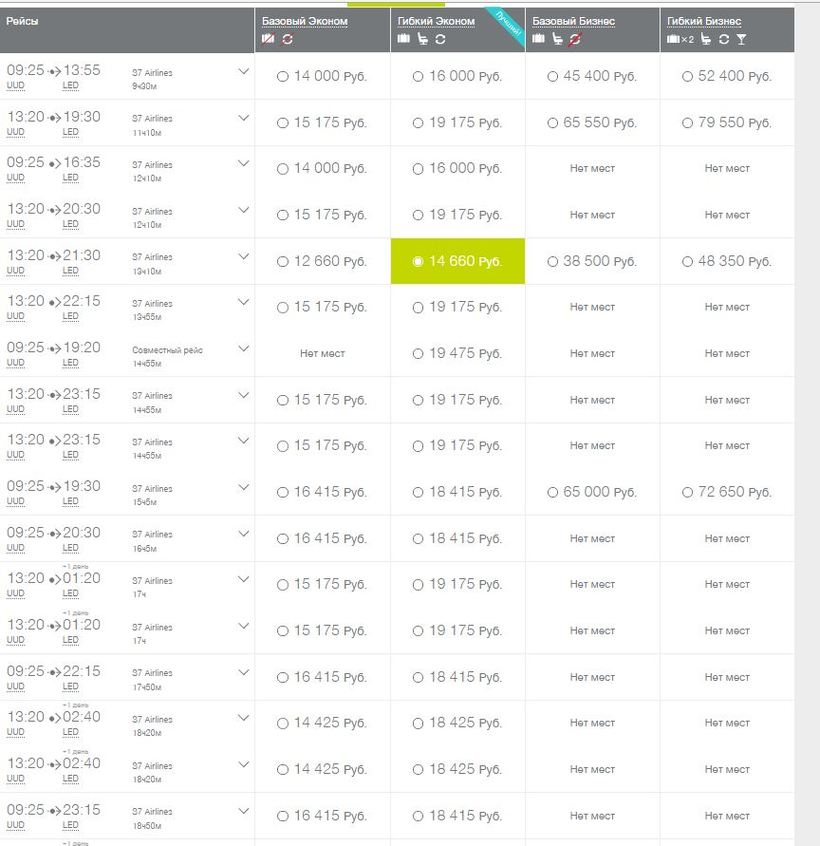Open Базовый Эконом fare description
820x846 pixels.
(305, 21)
